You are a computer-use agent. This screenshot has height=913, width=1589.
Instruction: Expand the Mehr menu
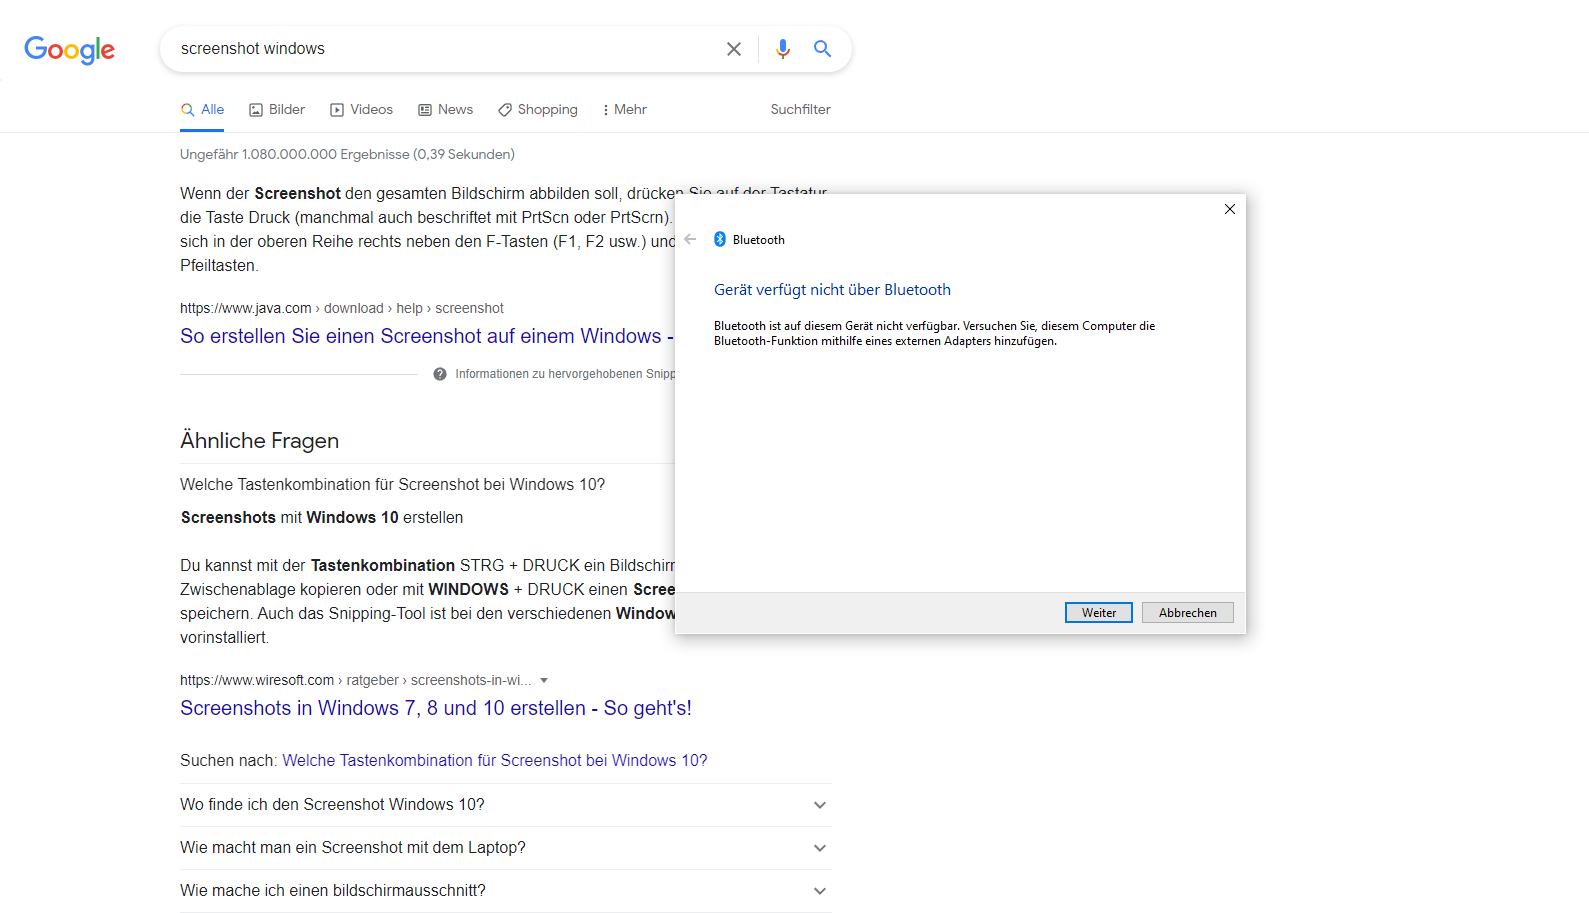pos(624,110)
